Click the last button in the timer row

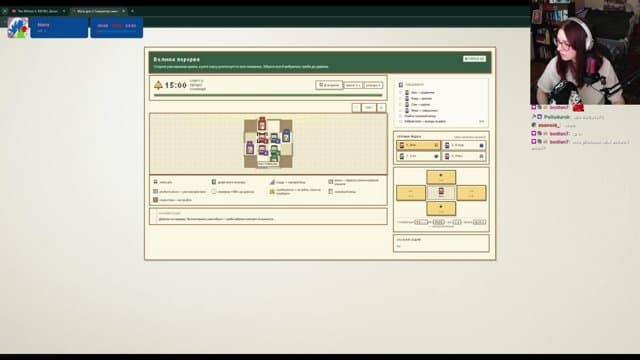[373, 85]
